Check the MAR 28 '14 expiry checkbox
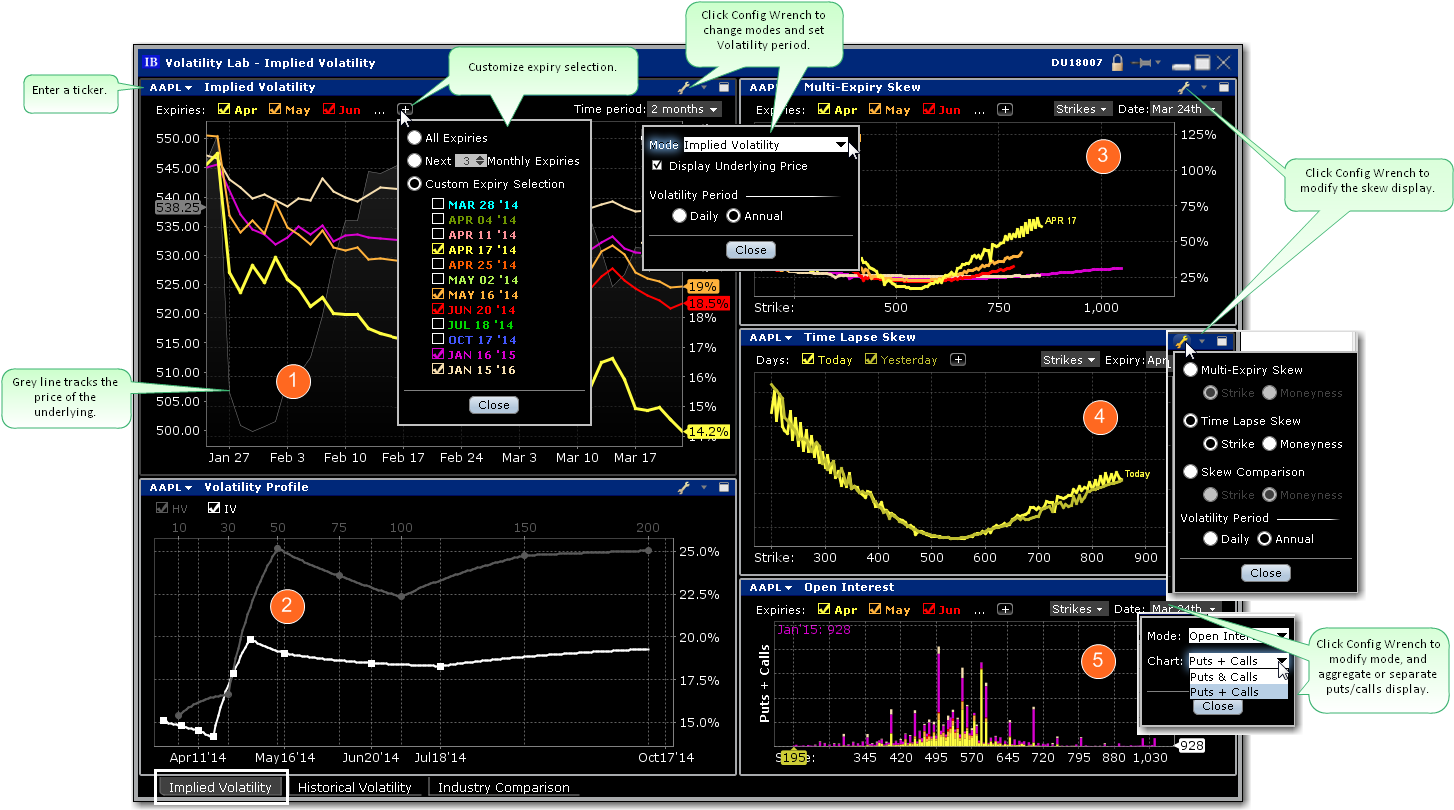1454x810 pixels. 438,204
